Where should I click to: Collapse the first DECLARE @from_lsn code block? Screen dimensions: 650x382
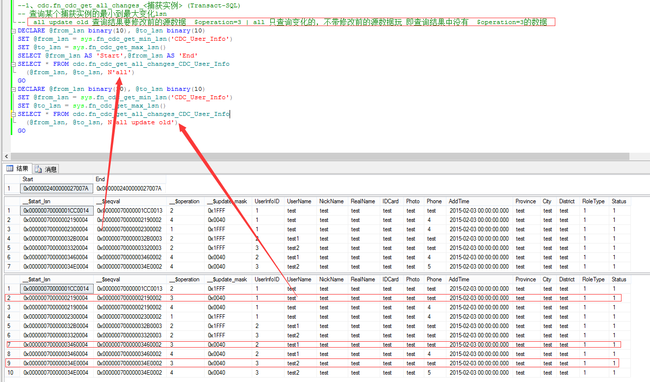coord(14,31)
